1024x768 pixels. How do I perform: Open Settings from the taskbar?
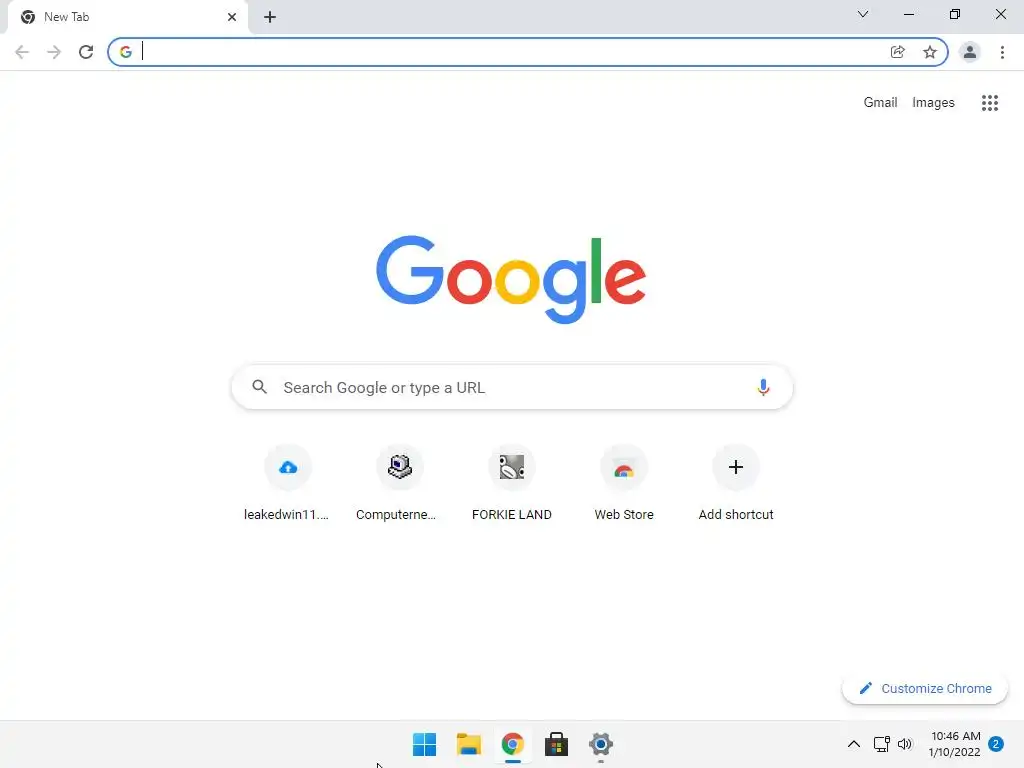(601, 744)
